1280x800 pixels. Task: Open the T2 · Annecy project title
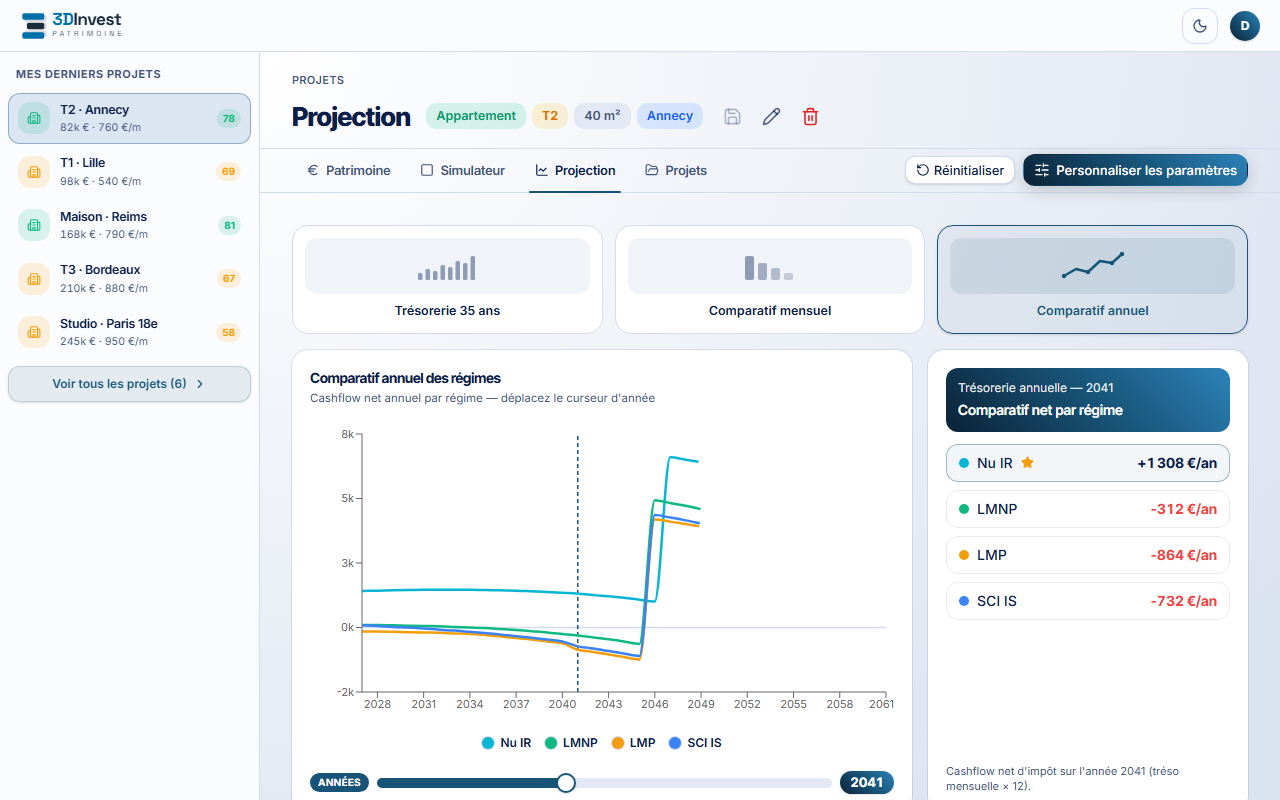tap(94, 110)
